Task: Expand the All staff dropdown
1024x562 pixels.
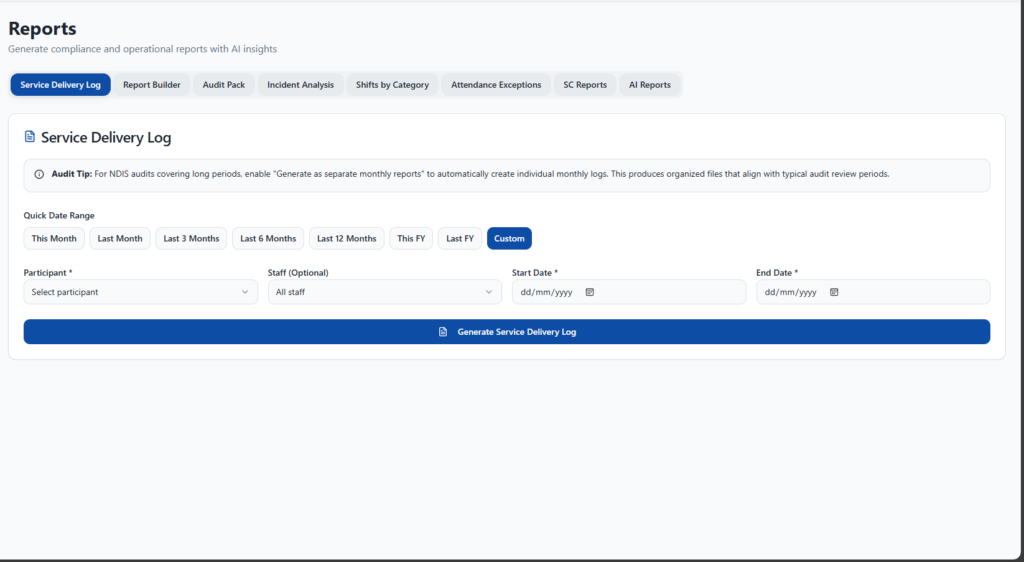Action: (384, 292)
